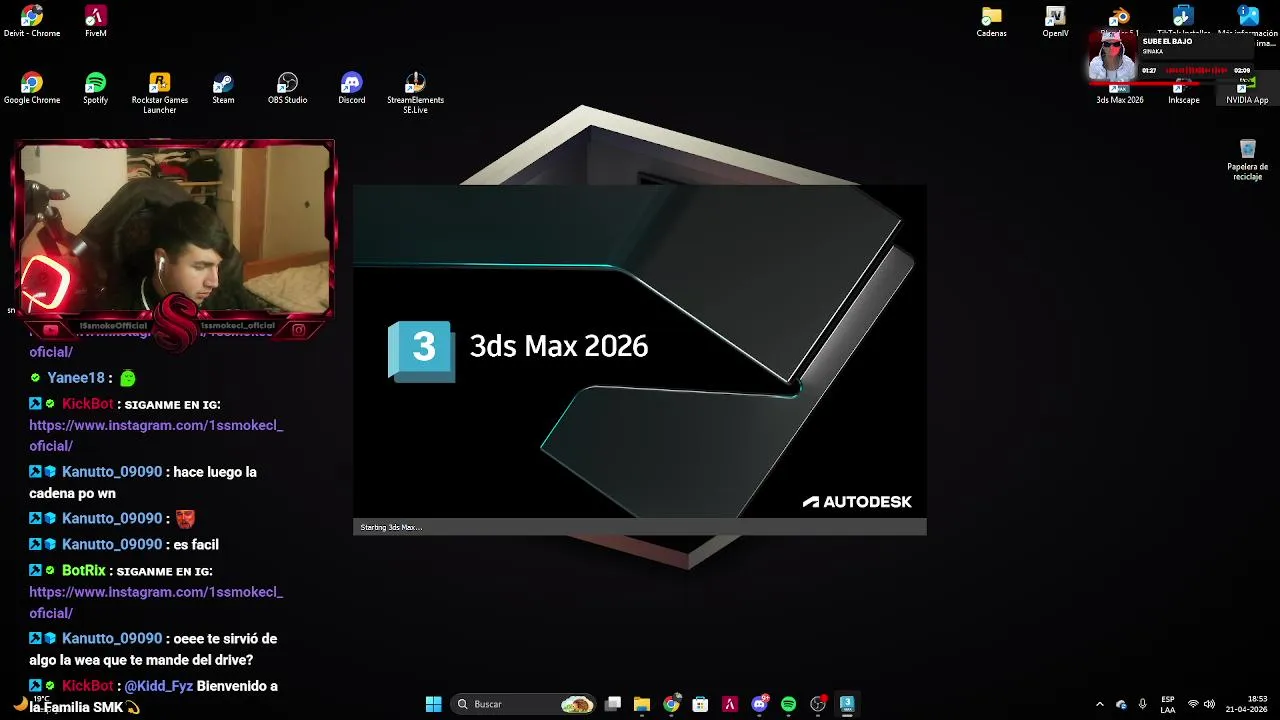Open the Cadenas folder on desktop
This screenshot has width=1280, height=720.
click(x=992, y=21)
